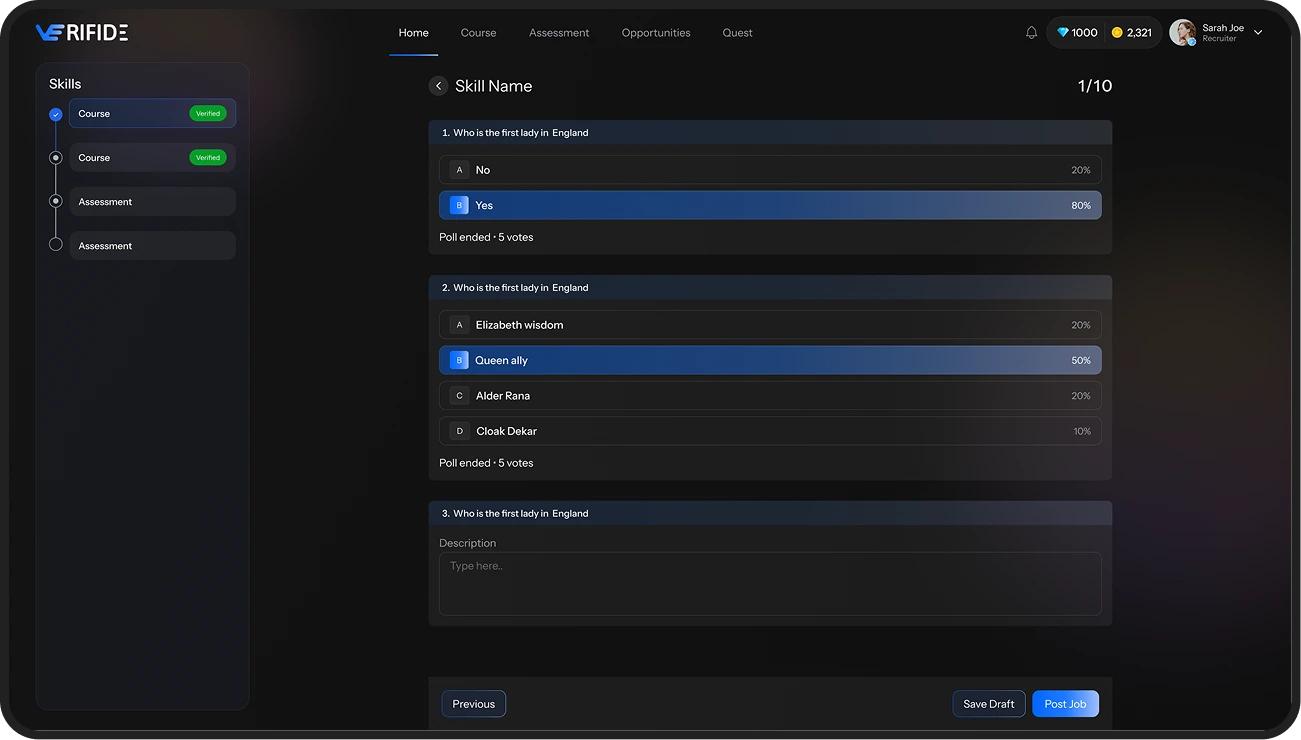Click the gold coin balance icon

click(x=1117, y=33)
